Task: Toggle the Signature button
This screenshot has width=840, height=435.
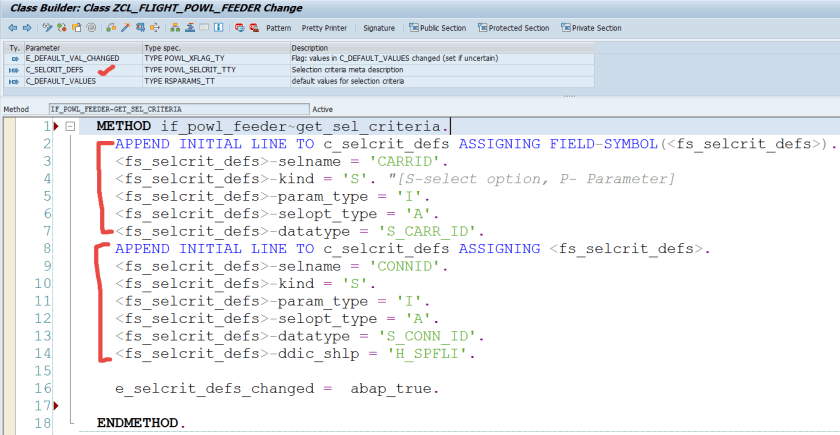Action: [x=379, y=28]
